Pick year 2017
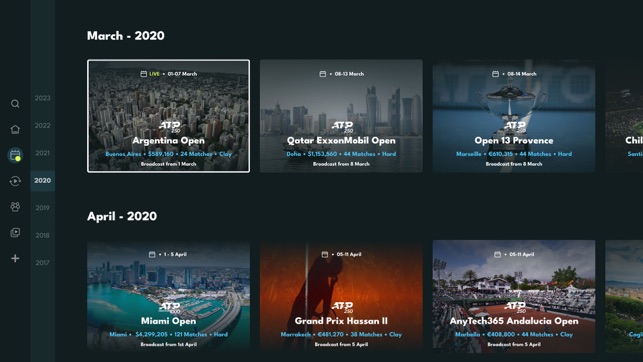Screen dimensions: 643x362 coord(43,263)
